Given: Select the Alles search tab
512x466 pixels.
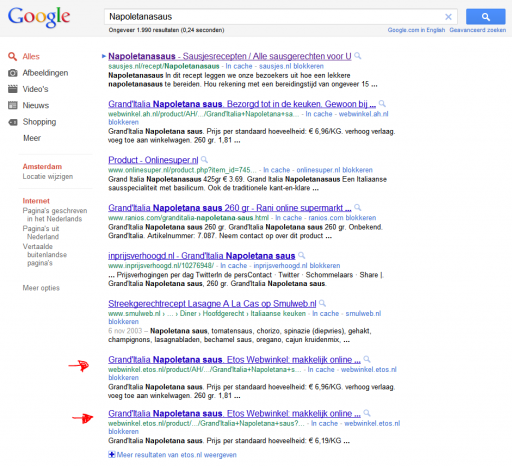Looking at the screenshot, I should tap(31, 56).
